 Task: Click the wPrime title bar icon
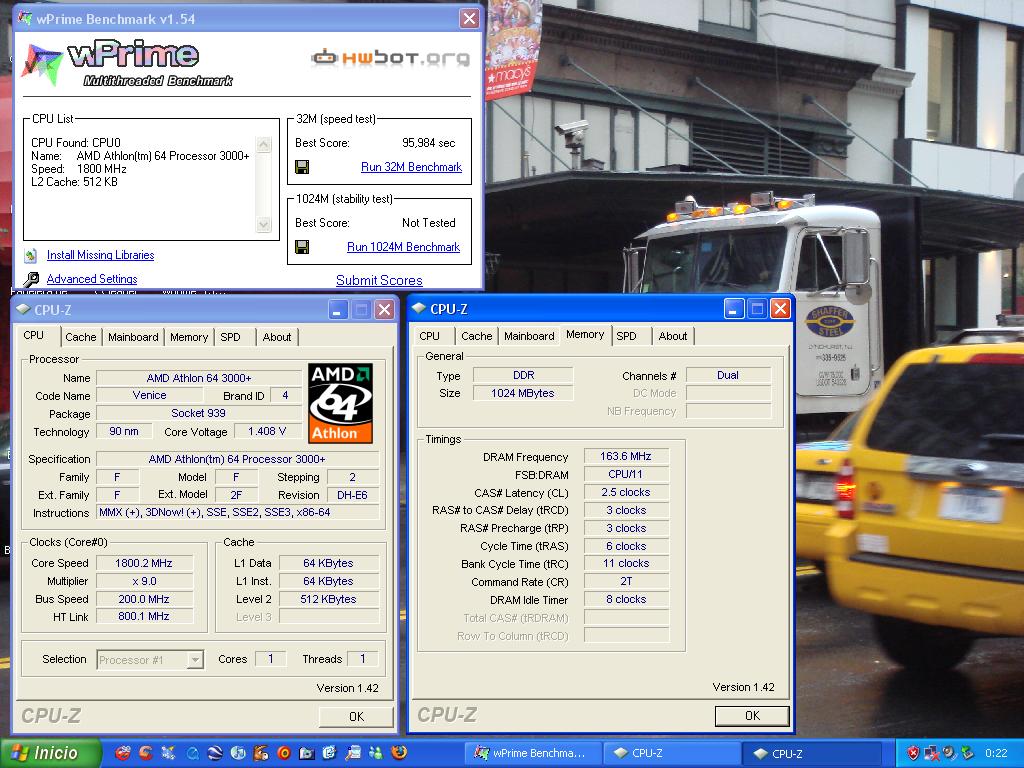[25, 18]
